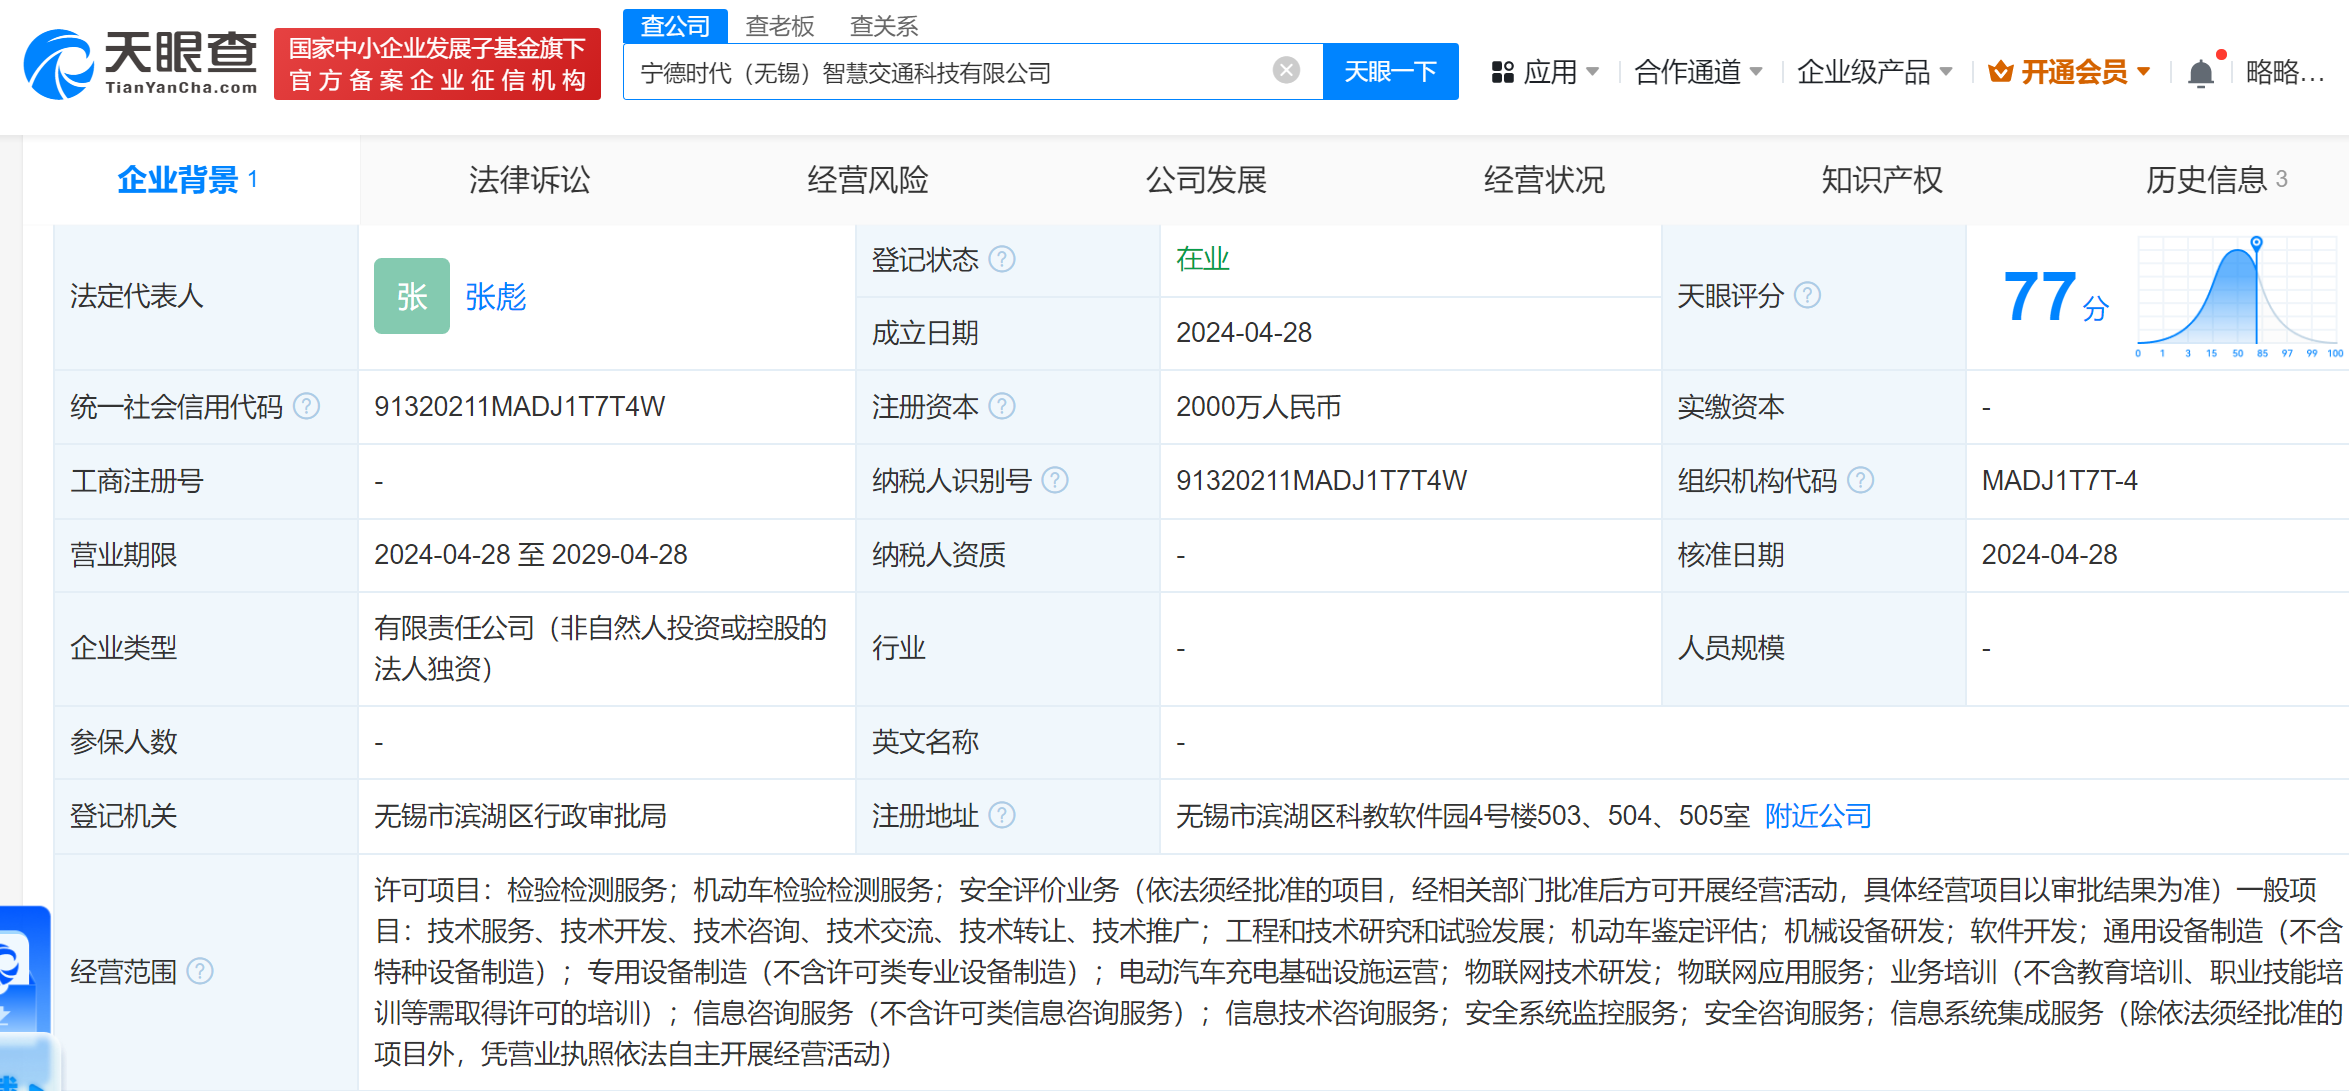Click the score marker on the rating chart
The width and height of the screenshot is (2349, 1091).
pyautogui.click(x=2258, y=244)
